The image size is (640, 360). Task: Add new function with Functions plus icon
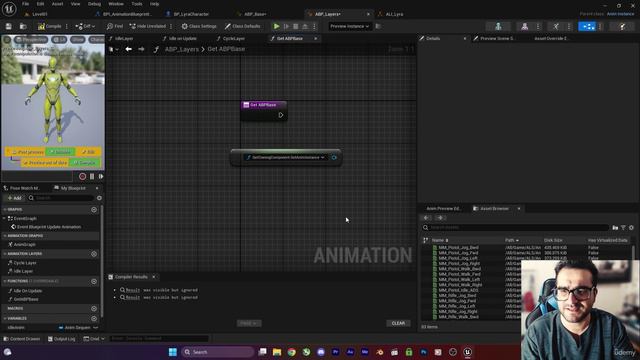[94, 281]
